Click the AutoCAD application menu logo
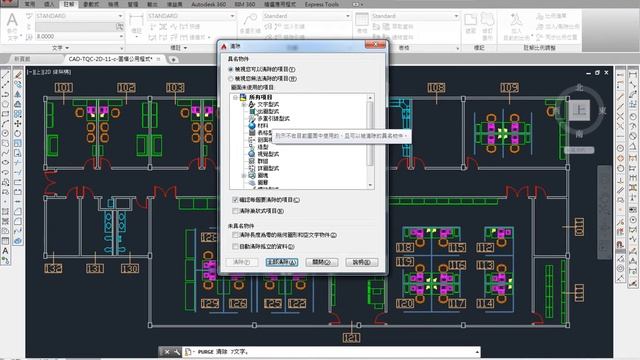640x360 pixels. [8, 3]
